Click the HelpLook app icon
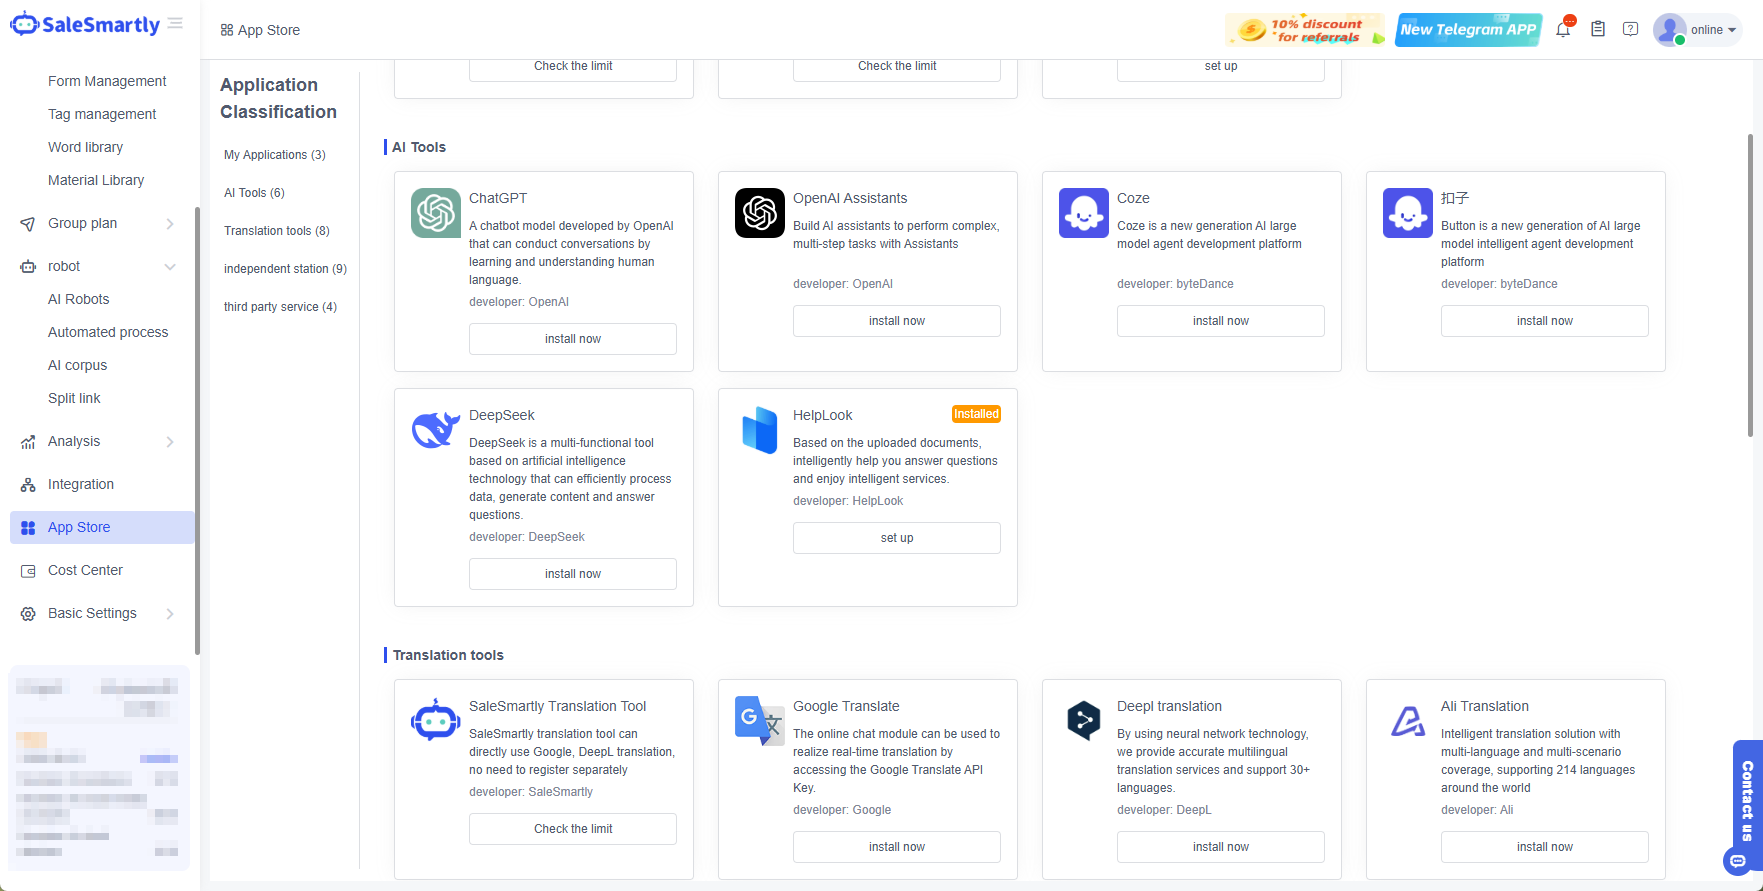This screenshot has height=891, width=1763. tap(760, 430)
